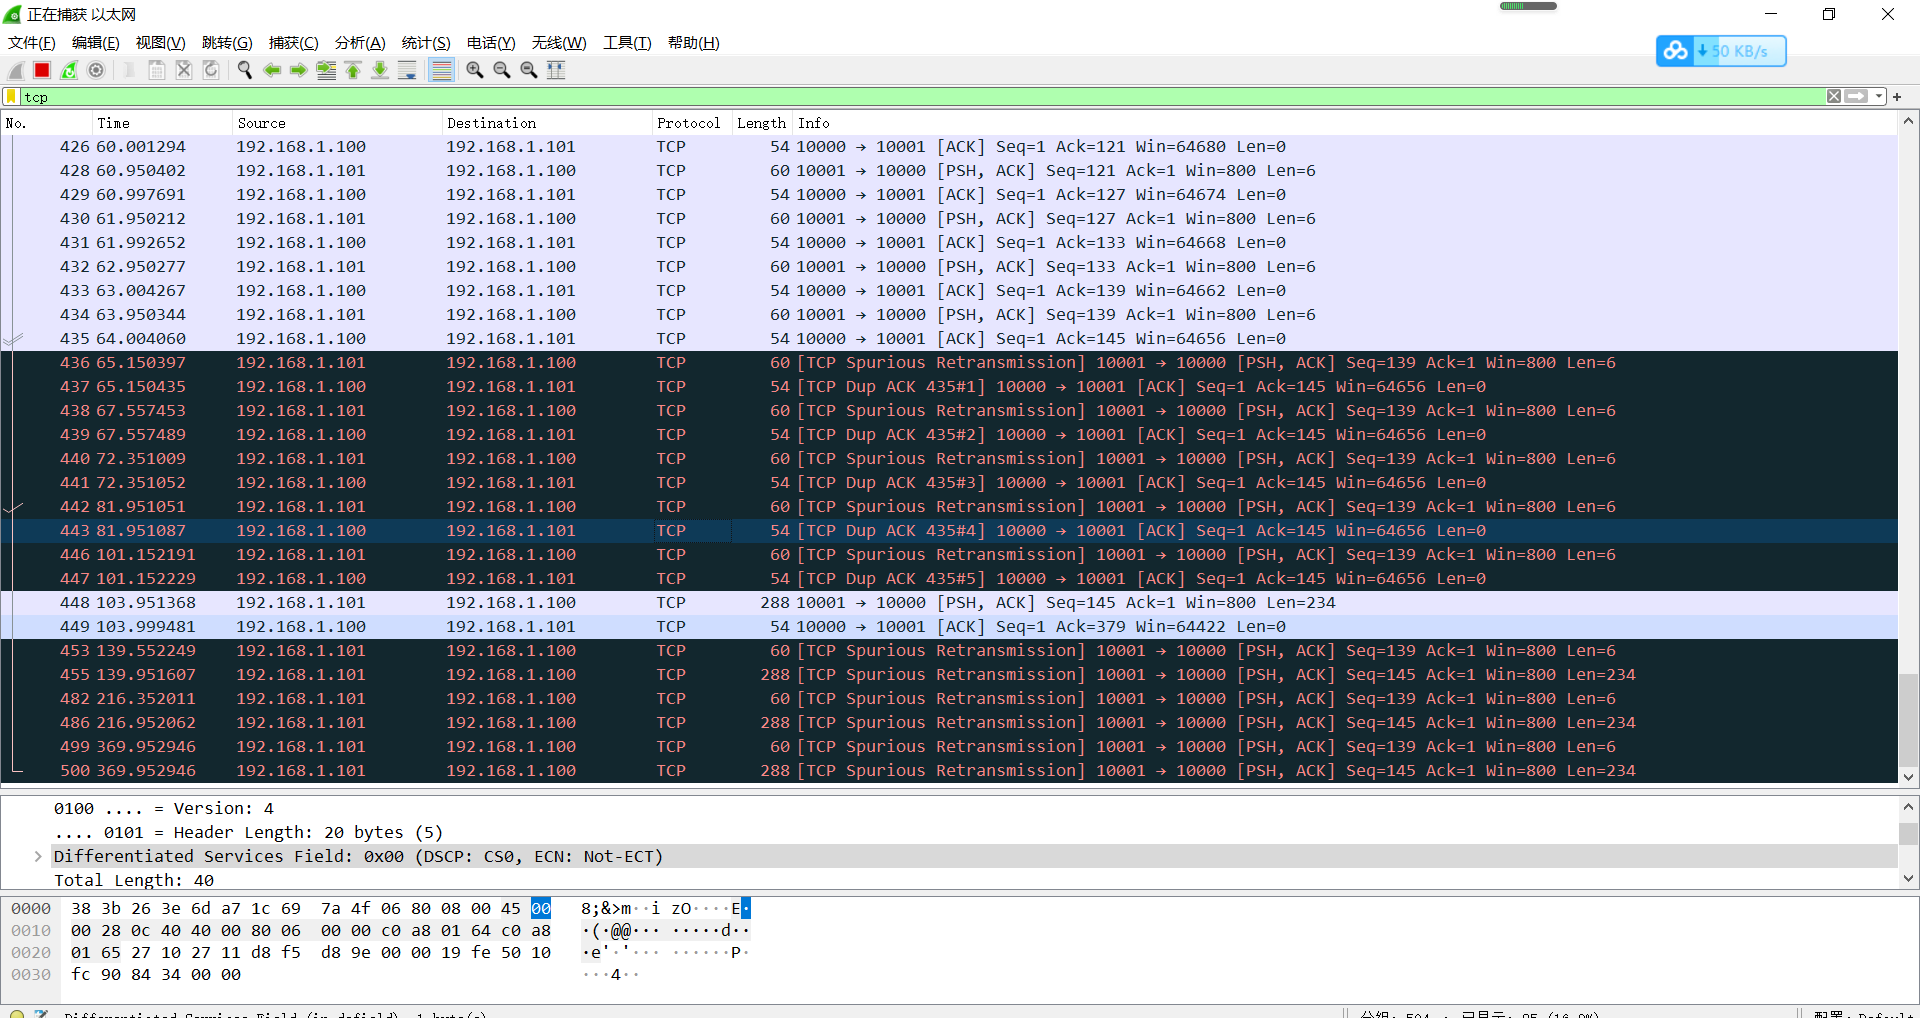Click the reload capture file icon

point(211,70)
